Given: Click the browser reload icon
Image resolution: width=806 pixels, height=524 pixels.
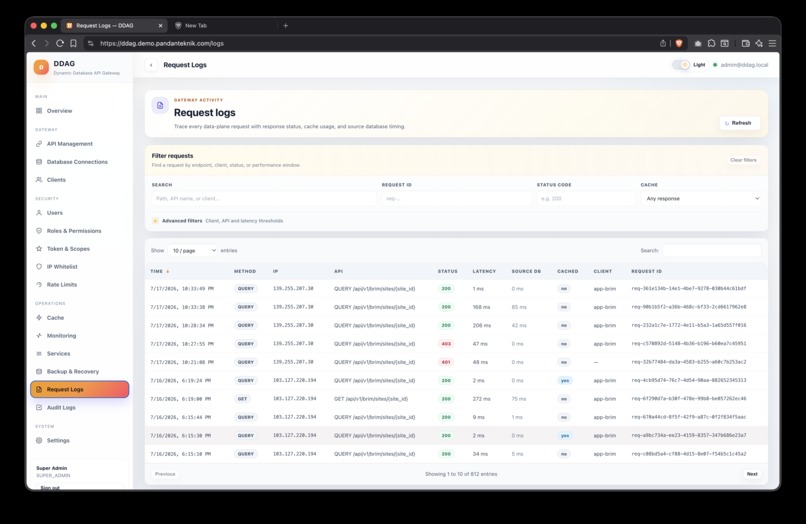Looking at the screenshot, I should (x=60, y=43).
